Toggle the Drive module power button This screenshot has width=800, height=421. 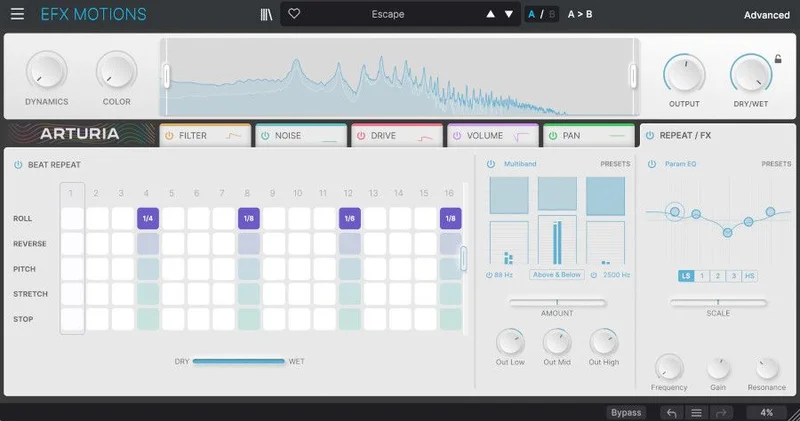[361, 136]
